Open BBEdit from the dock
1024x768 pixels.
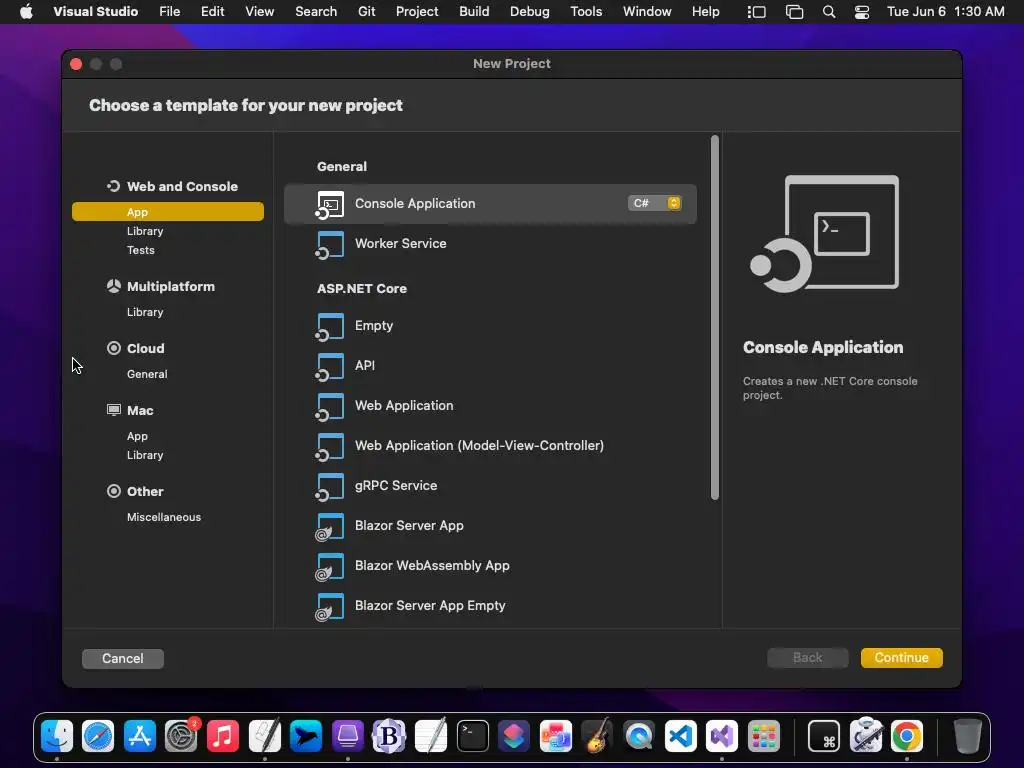point(389,737)
